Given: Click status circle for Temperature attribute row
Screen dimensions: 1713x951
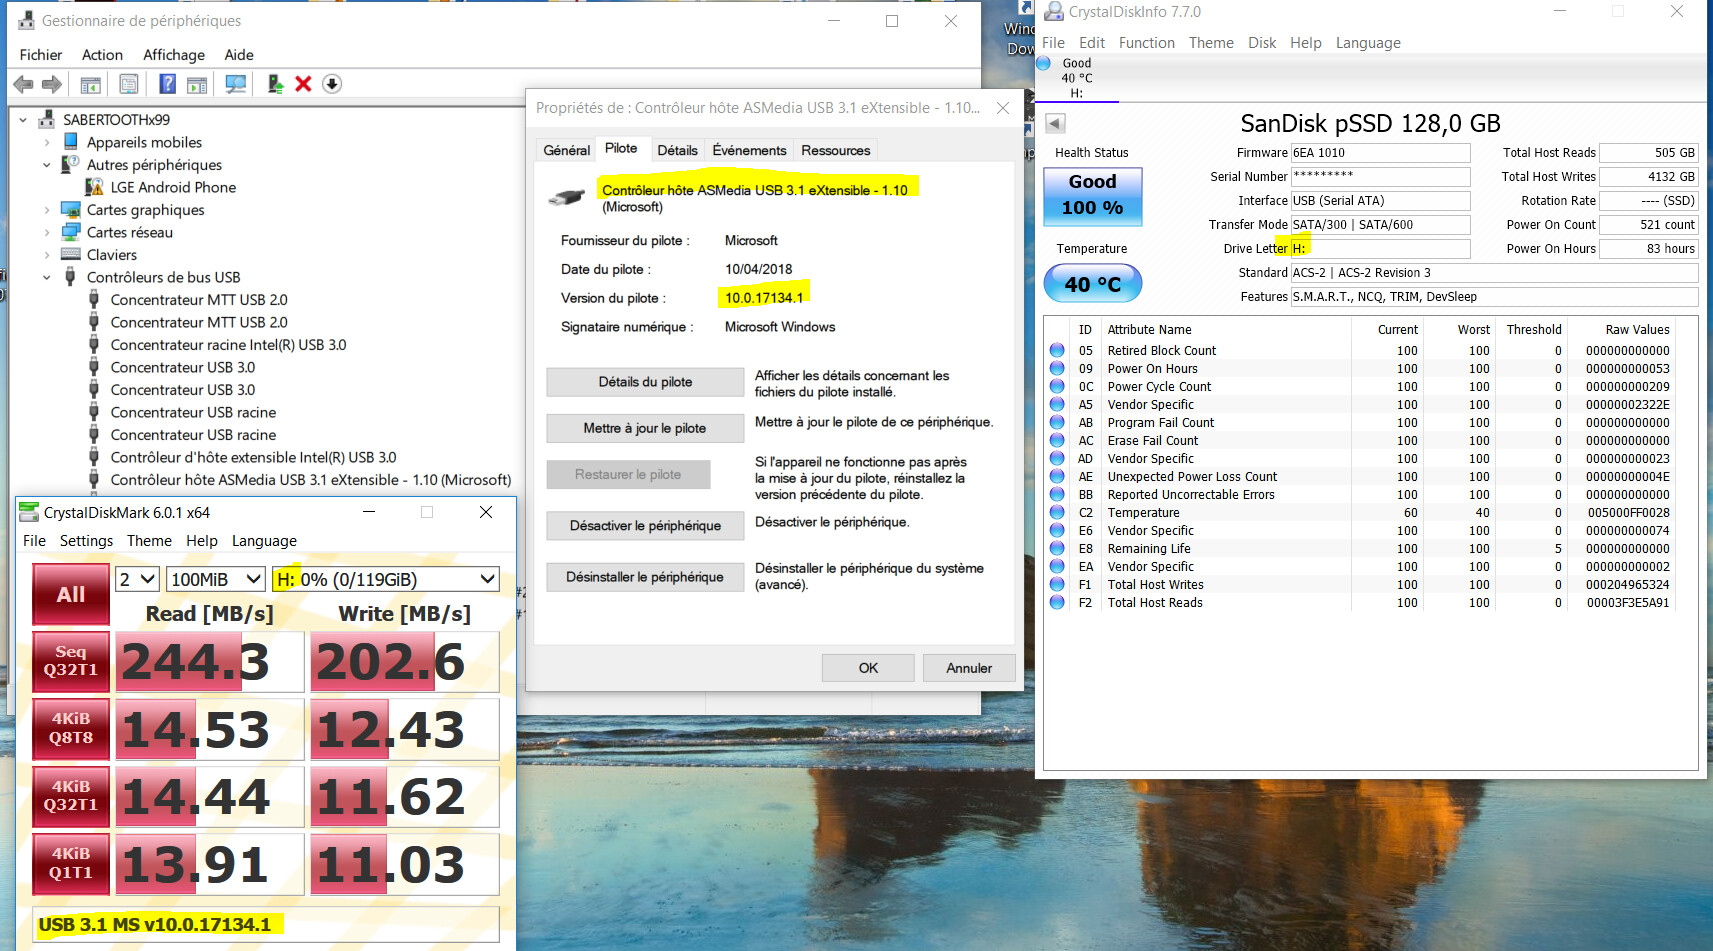Looking at the screenshot, I should pos(1057,513).
